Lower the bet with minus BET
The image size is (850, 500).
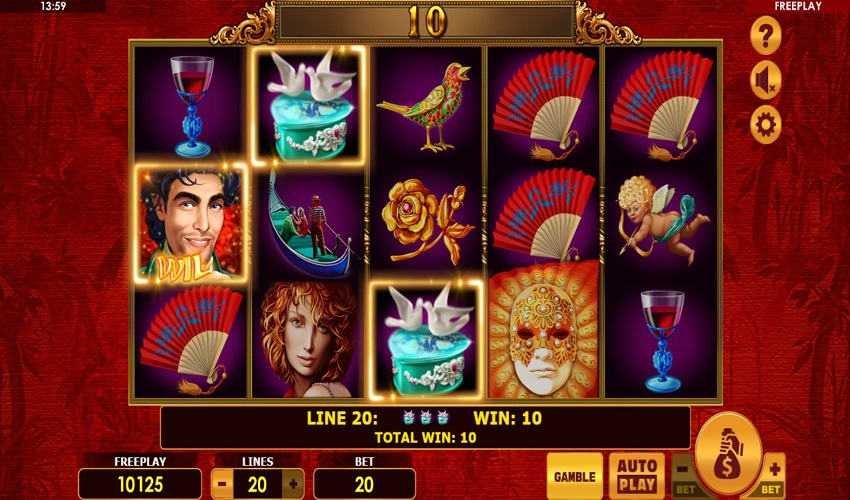pyautogui.click(x=684, y=477)
